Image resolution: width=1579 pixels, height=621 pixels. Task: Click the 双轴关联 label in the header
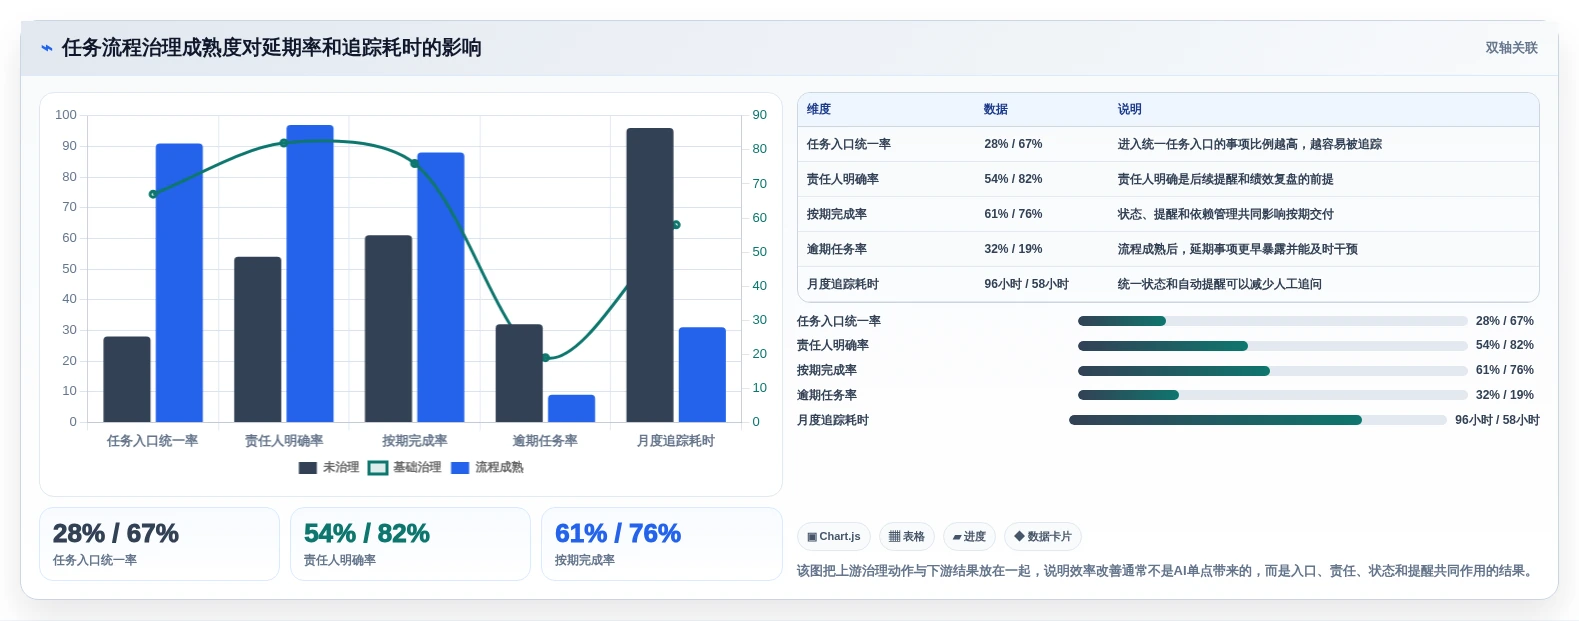click(1511, 48)
